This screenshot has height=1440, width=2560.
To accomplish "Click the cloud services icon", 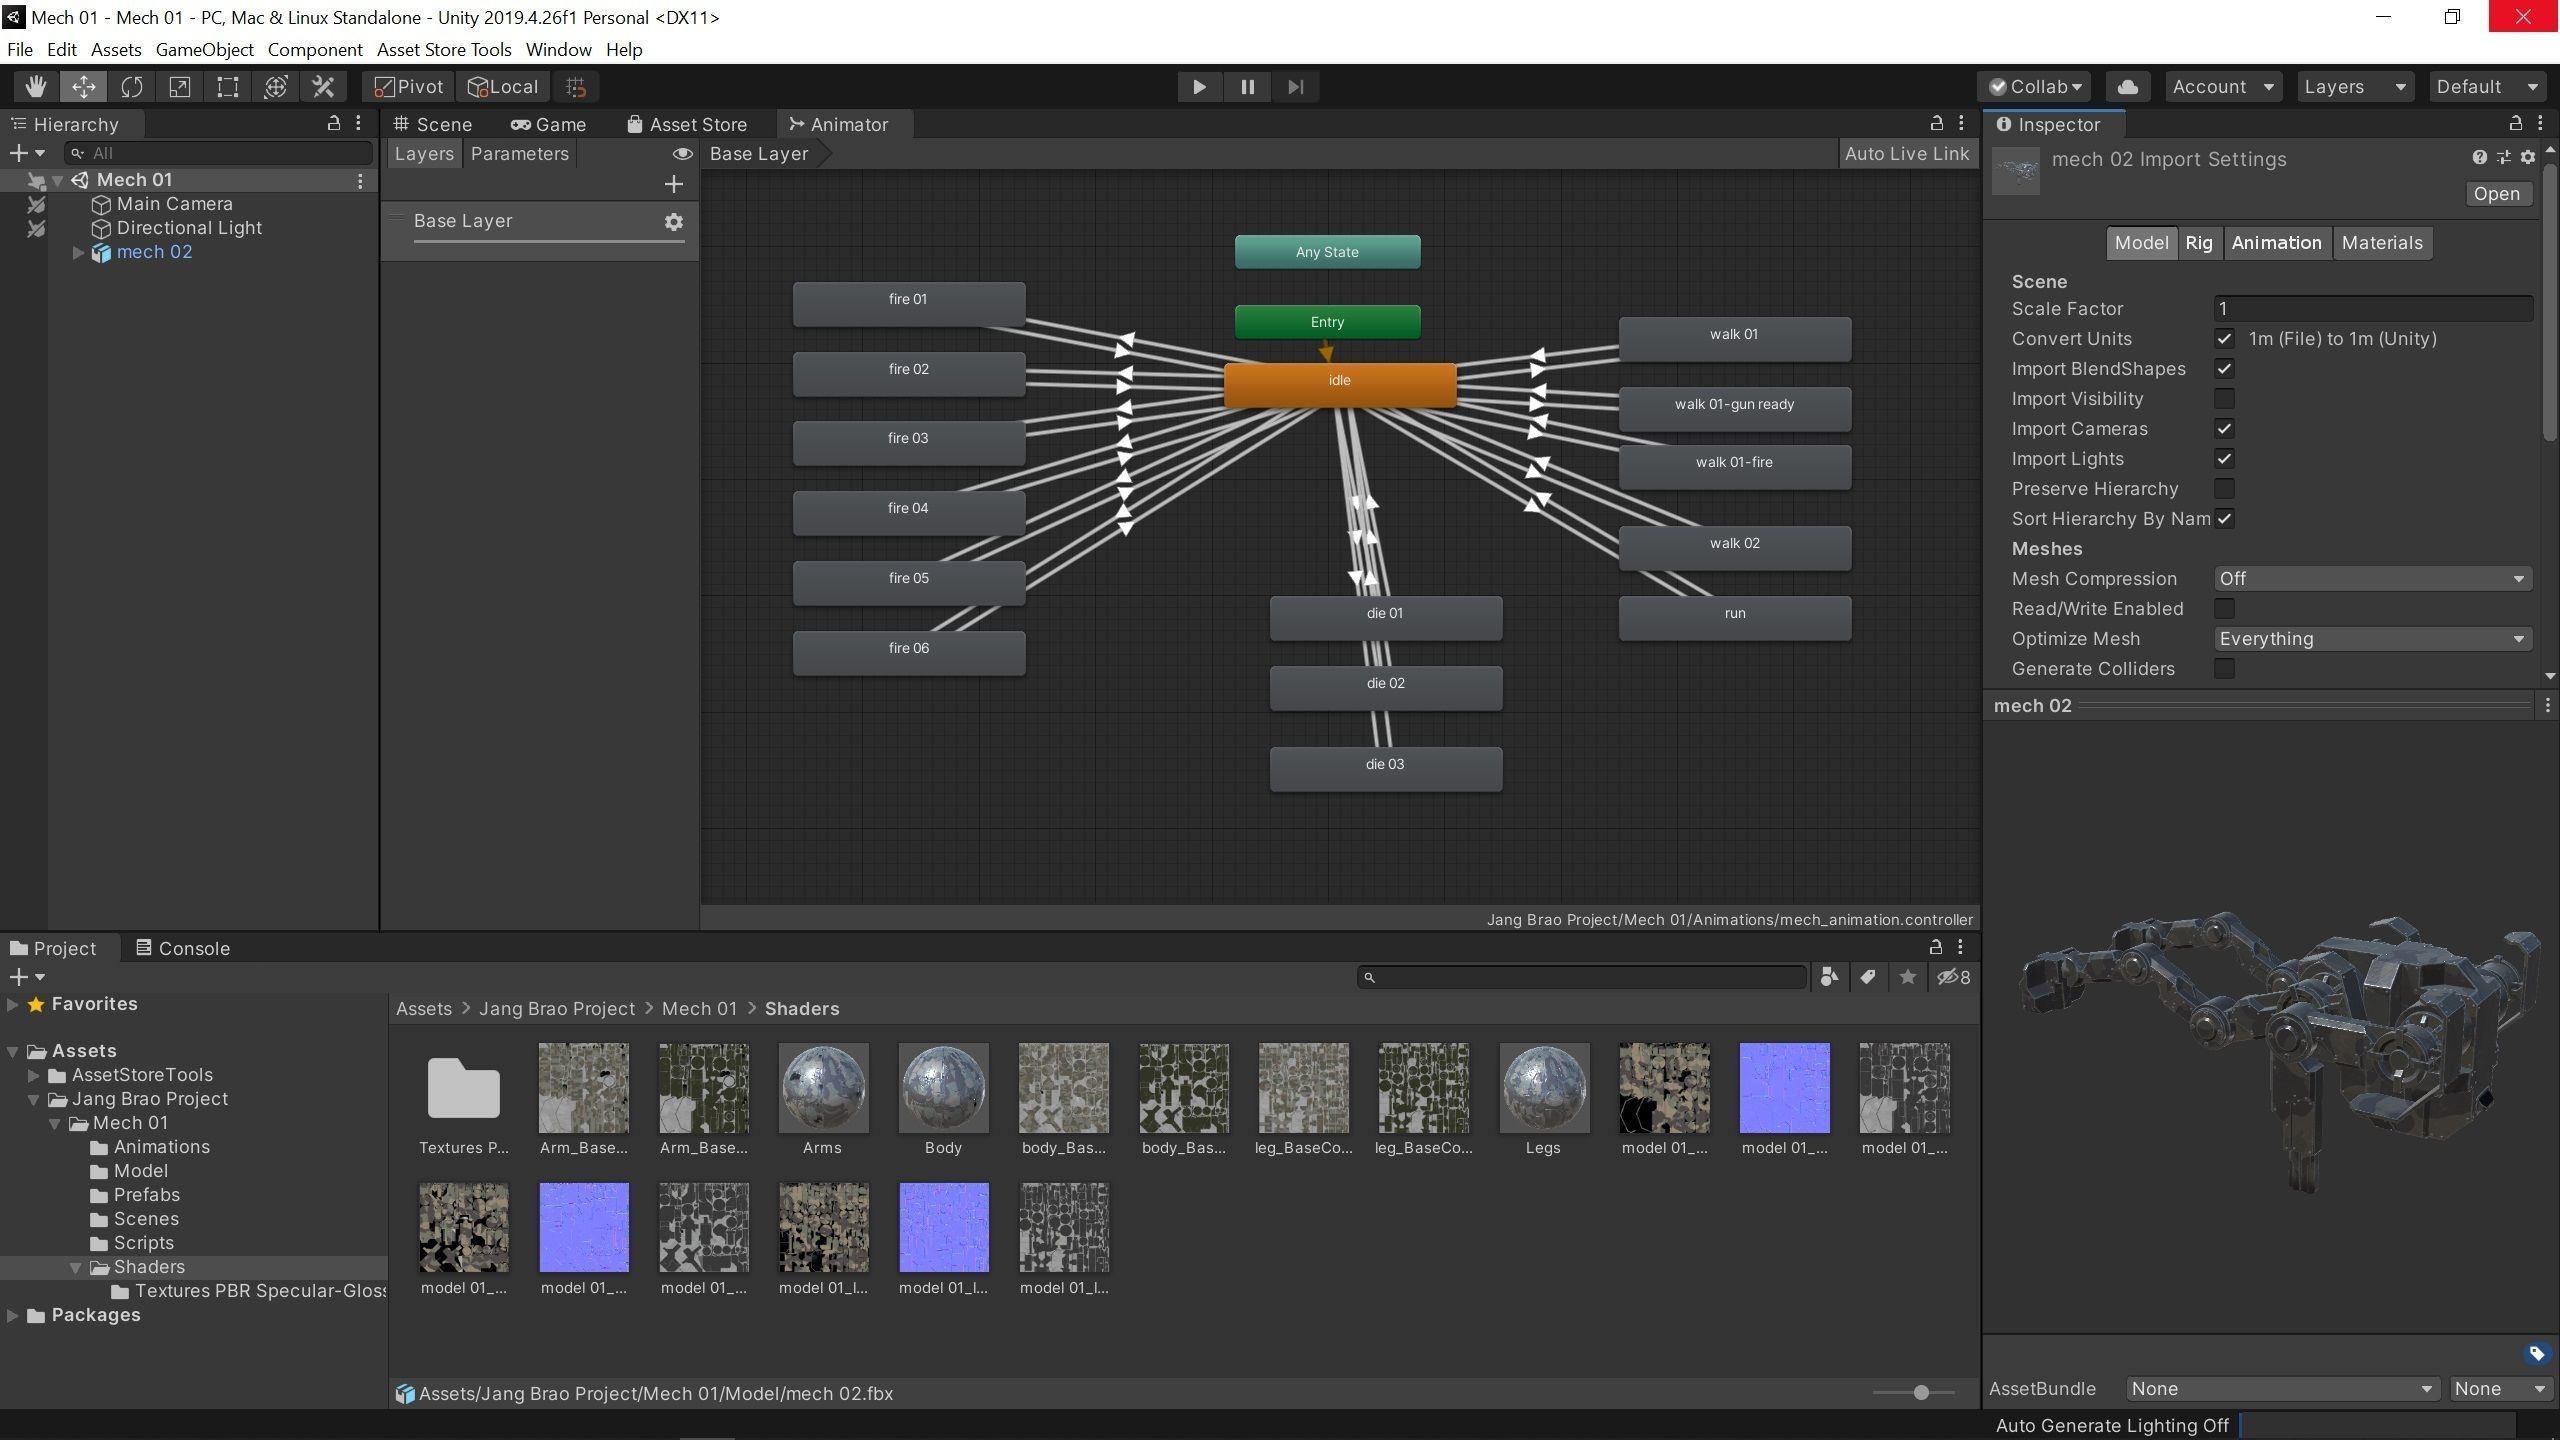I will click(x=2128, y=87).
